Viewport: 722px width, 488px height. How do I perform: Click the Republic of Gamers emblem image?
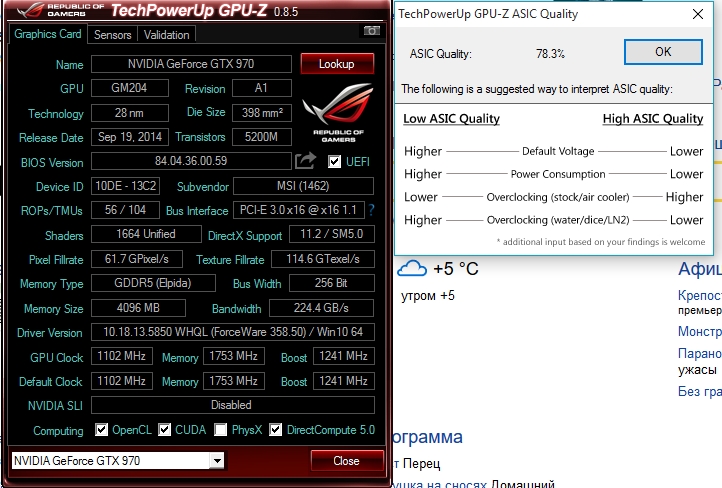point(338,112)
